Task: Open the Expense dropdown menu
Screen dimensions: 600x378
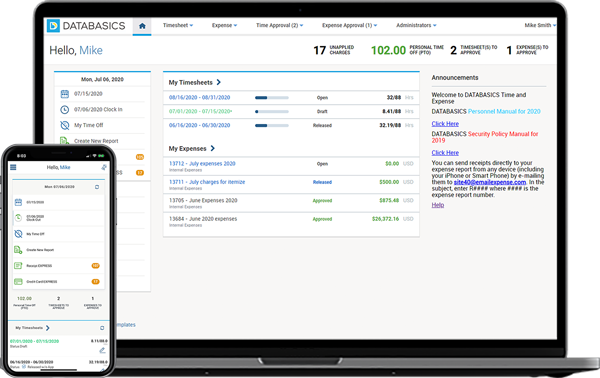Action: coord(225,25)
